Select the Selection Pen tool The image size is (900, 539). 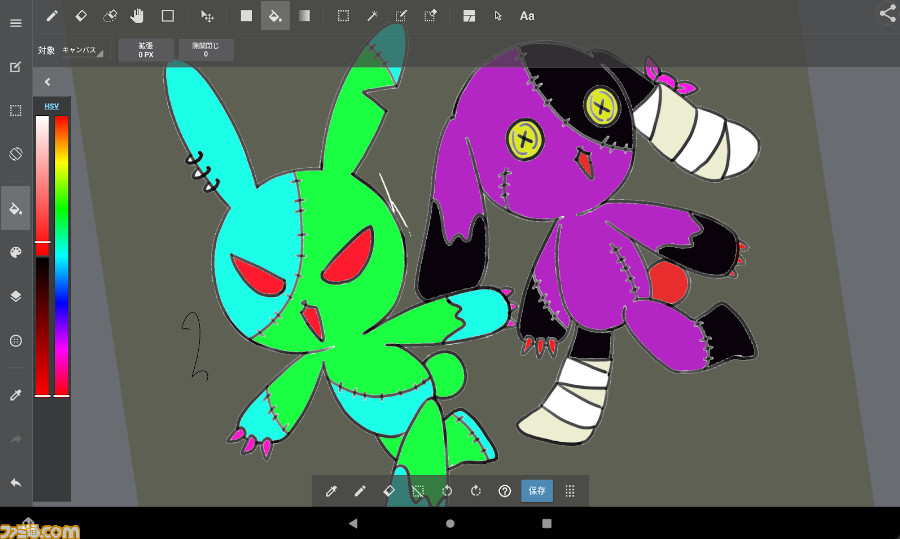pos(401,16)
